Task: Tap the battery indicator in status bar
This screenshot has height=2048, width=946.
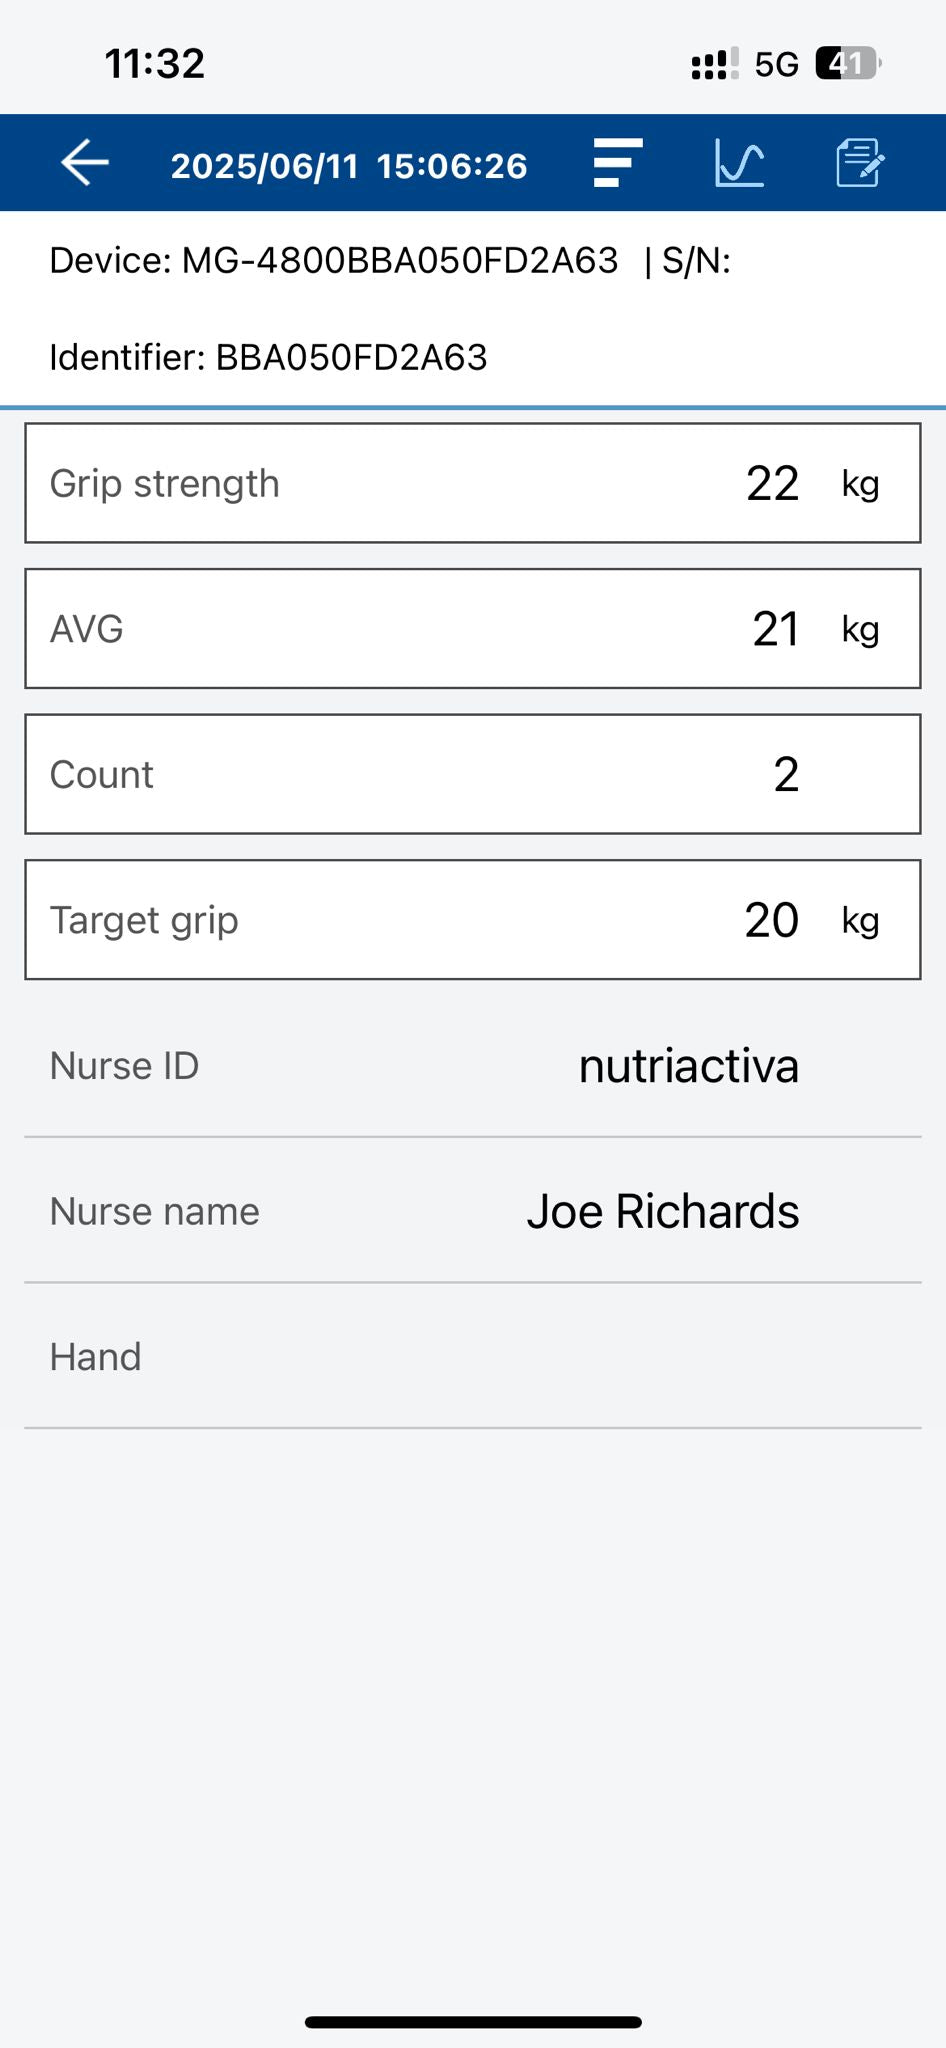Action: (847, 64)
